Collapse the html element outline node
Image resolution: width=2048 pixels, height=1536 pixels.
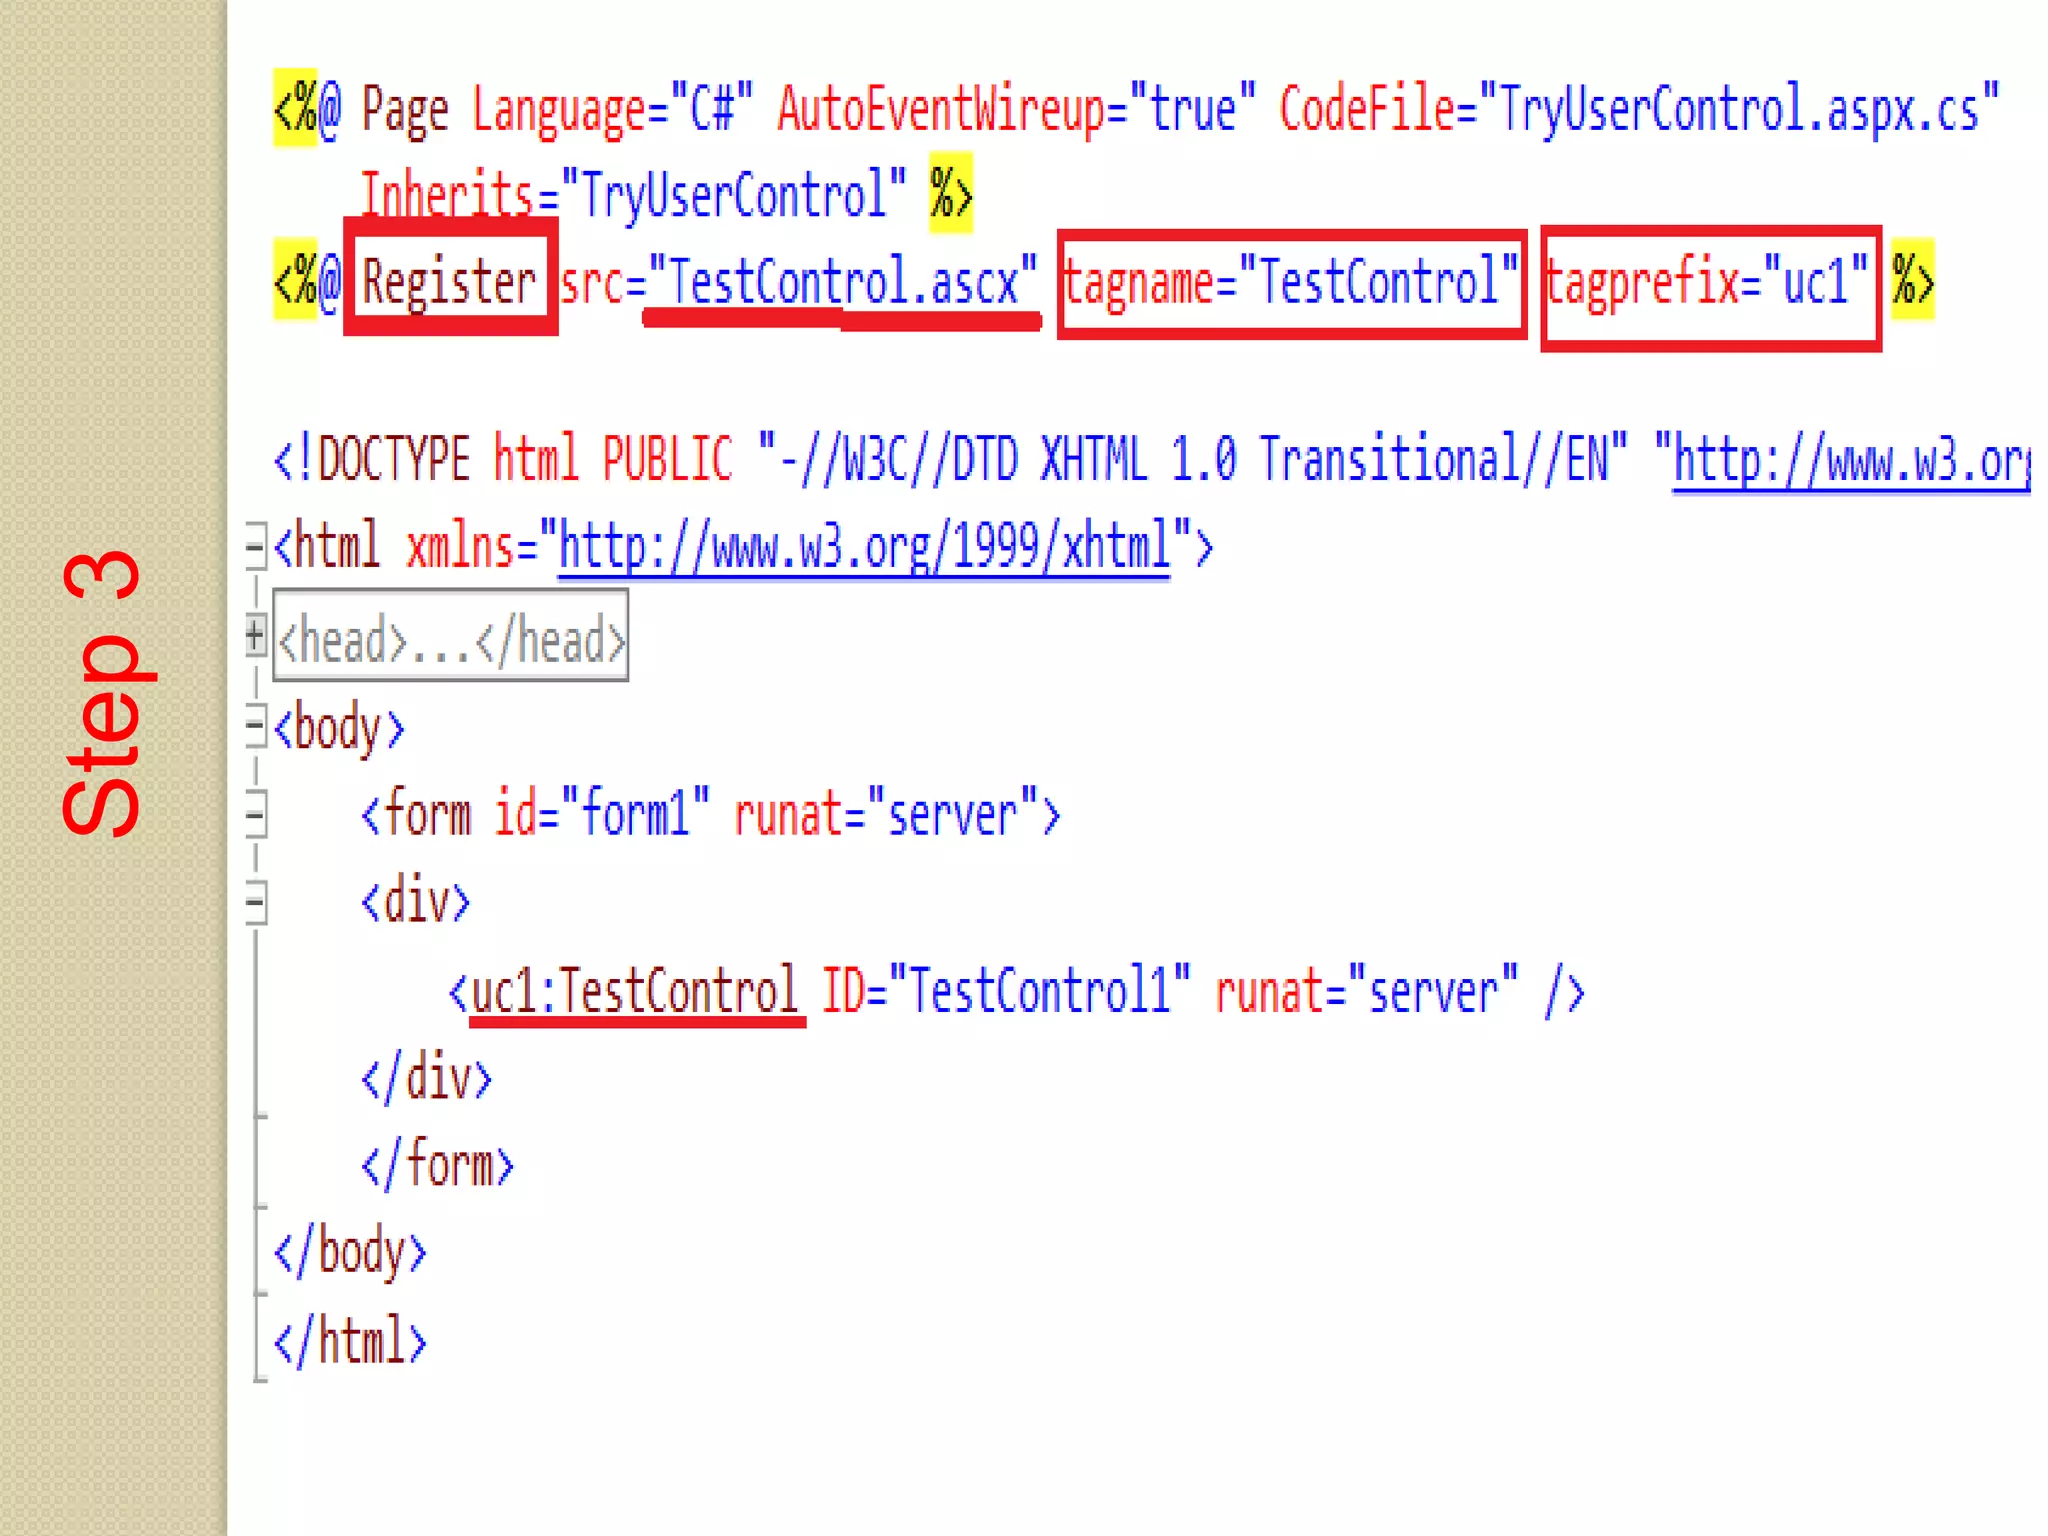coord(256,547)
